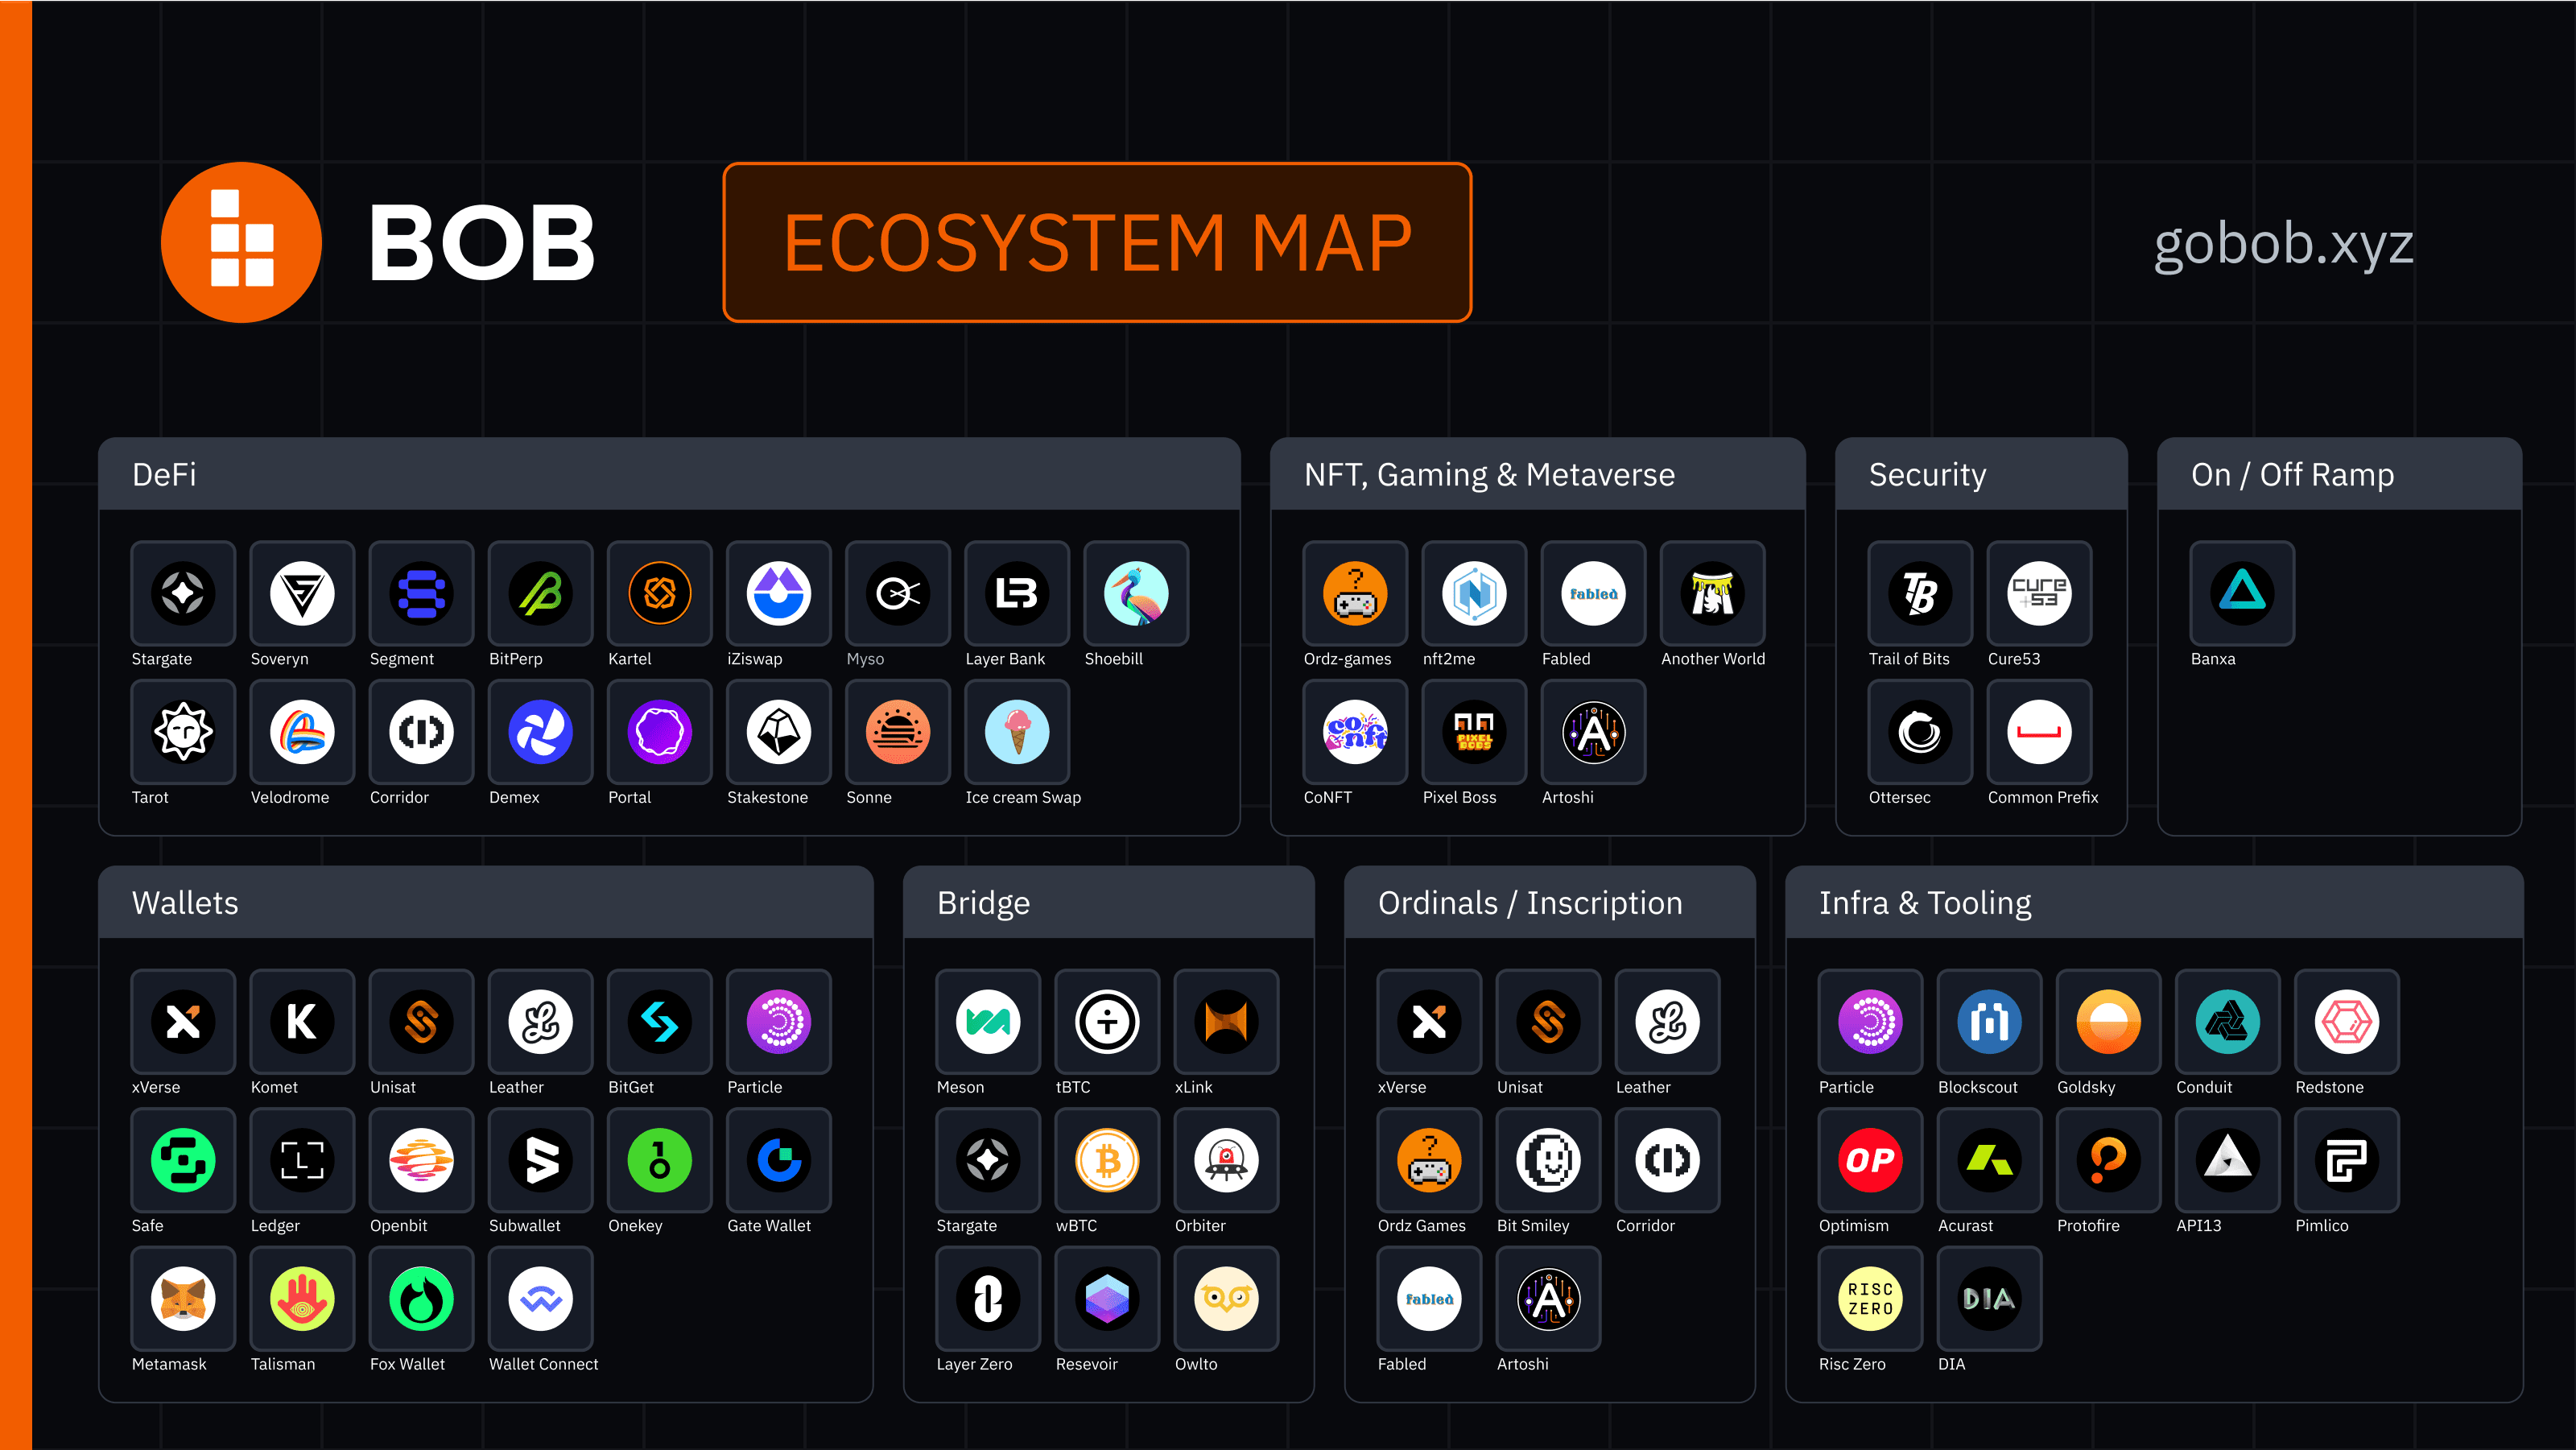Image resolution: width=2576 pixels, height=1450 pixels.
Task: Open the Sonne icon
Action: point(897,732)
